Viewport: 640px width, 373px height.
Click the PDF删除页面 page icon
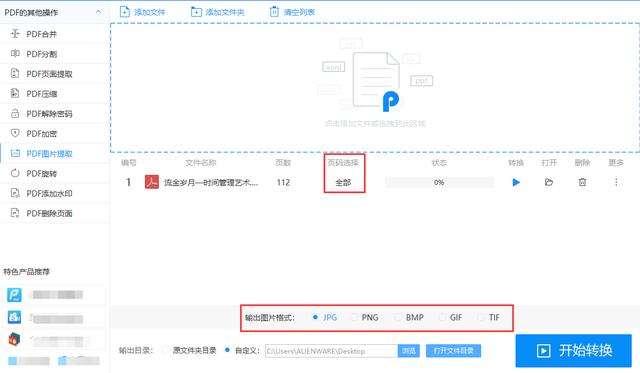15,213
